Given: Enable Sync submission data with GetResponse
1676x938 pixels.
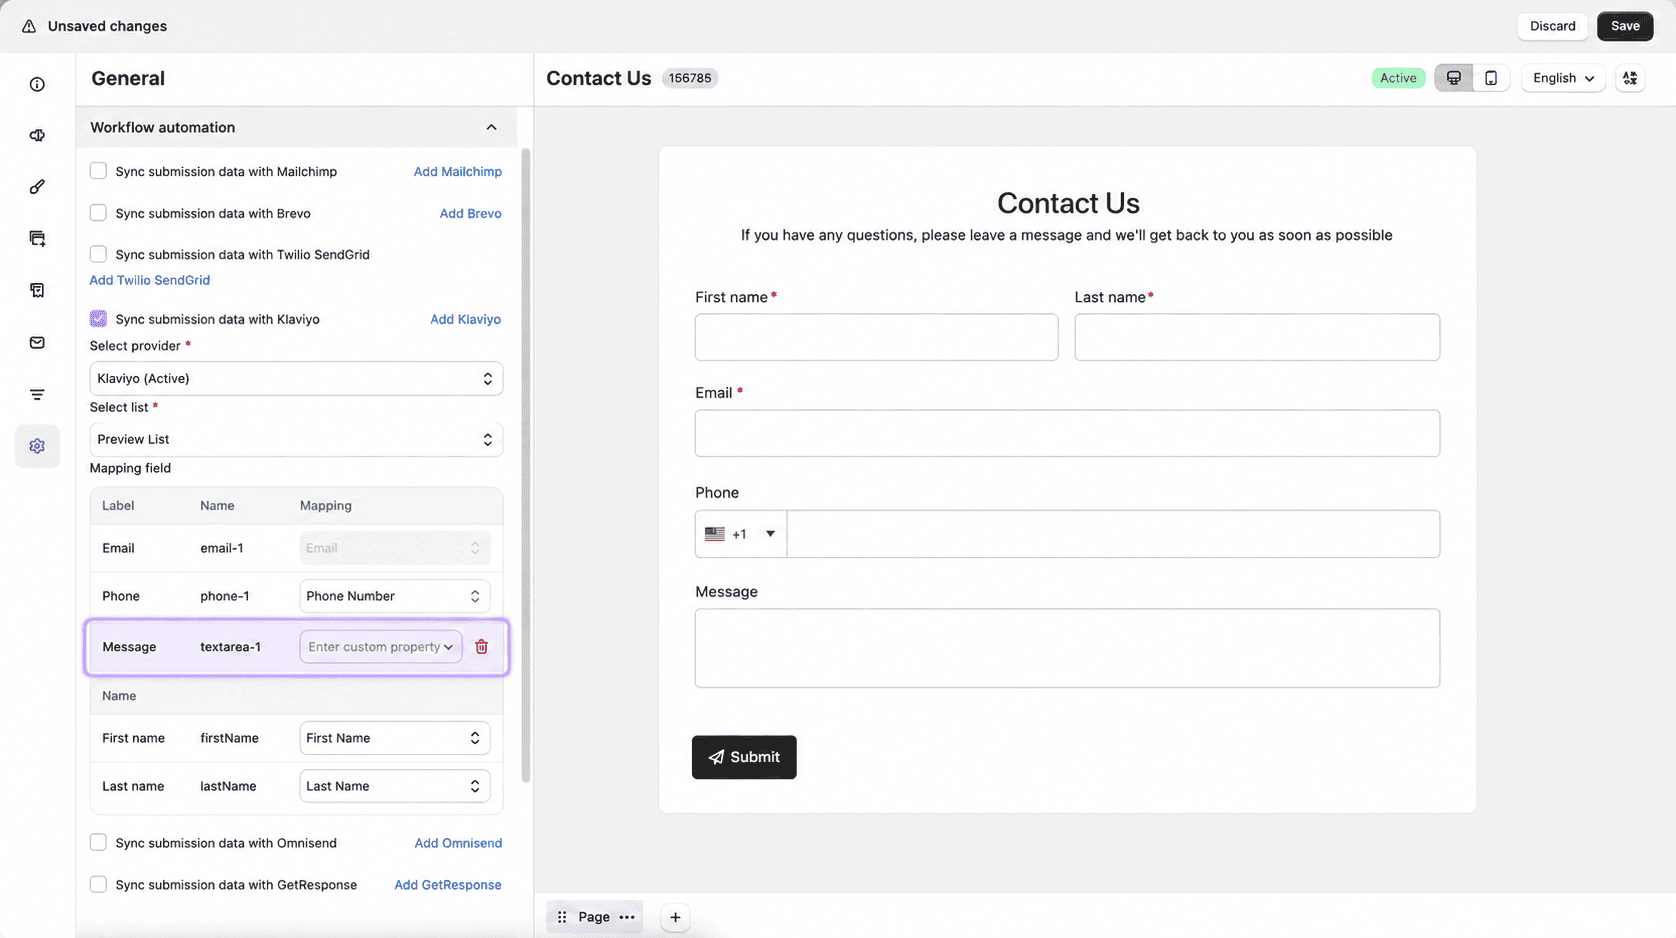Looking at the screenshot, I should coord(98,885).
